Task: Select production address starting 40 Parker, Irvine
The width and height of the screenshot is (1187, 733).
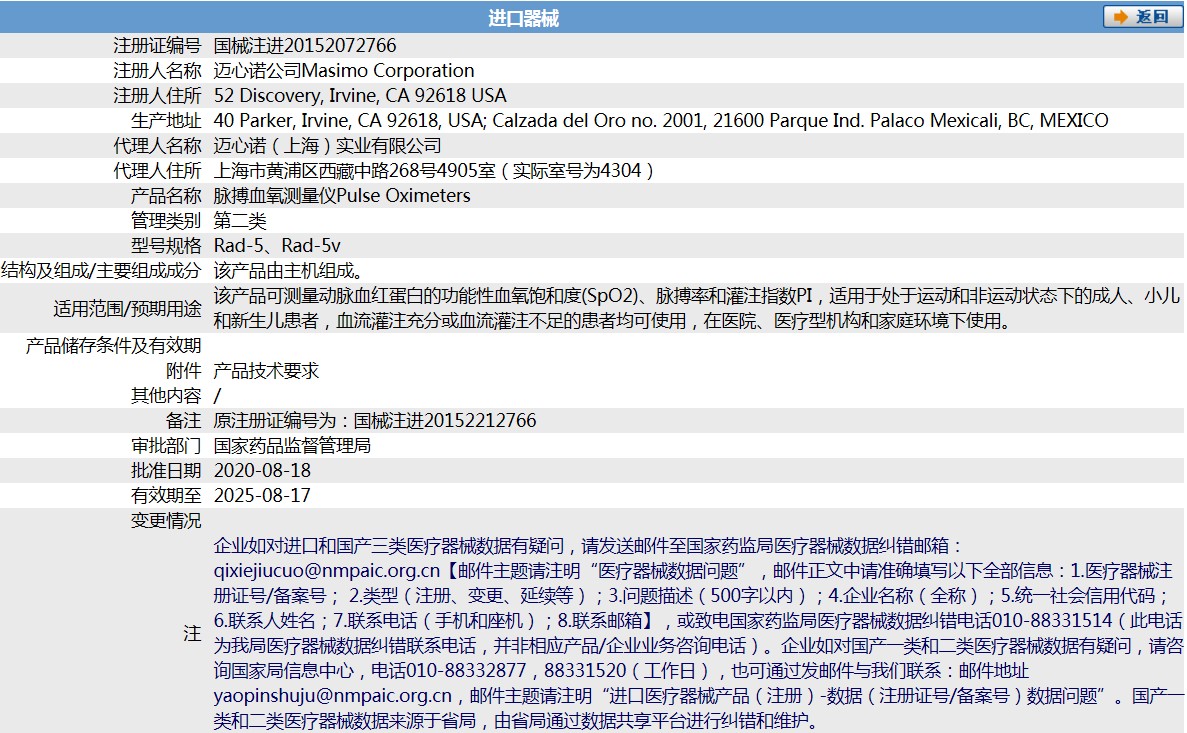Action: [x=661, y=120]
